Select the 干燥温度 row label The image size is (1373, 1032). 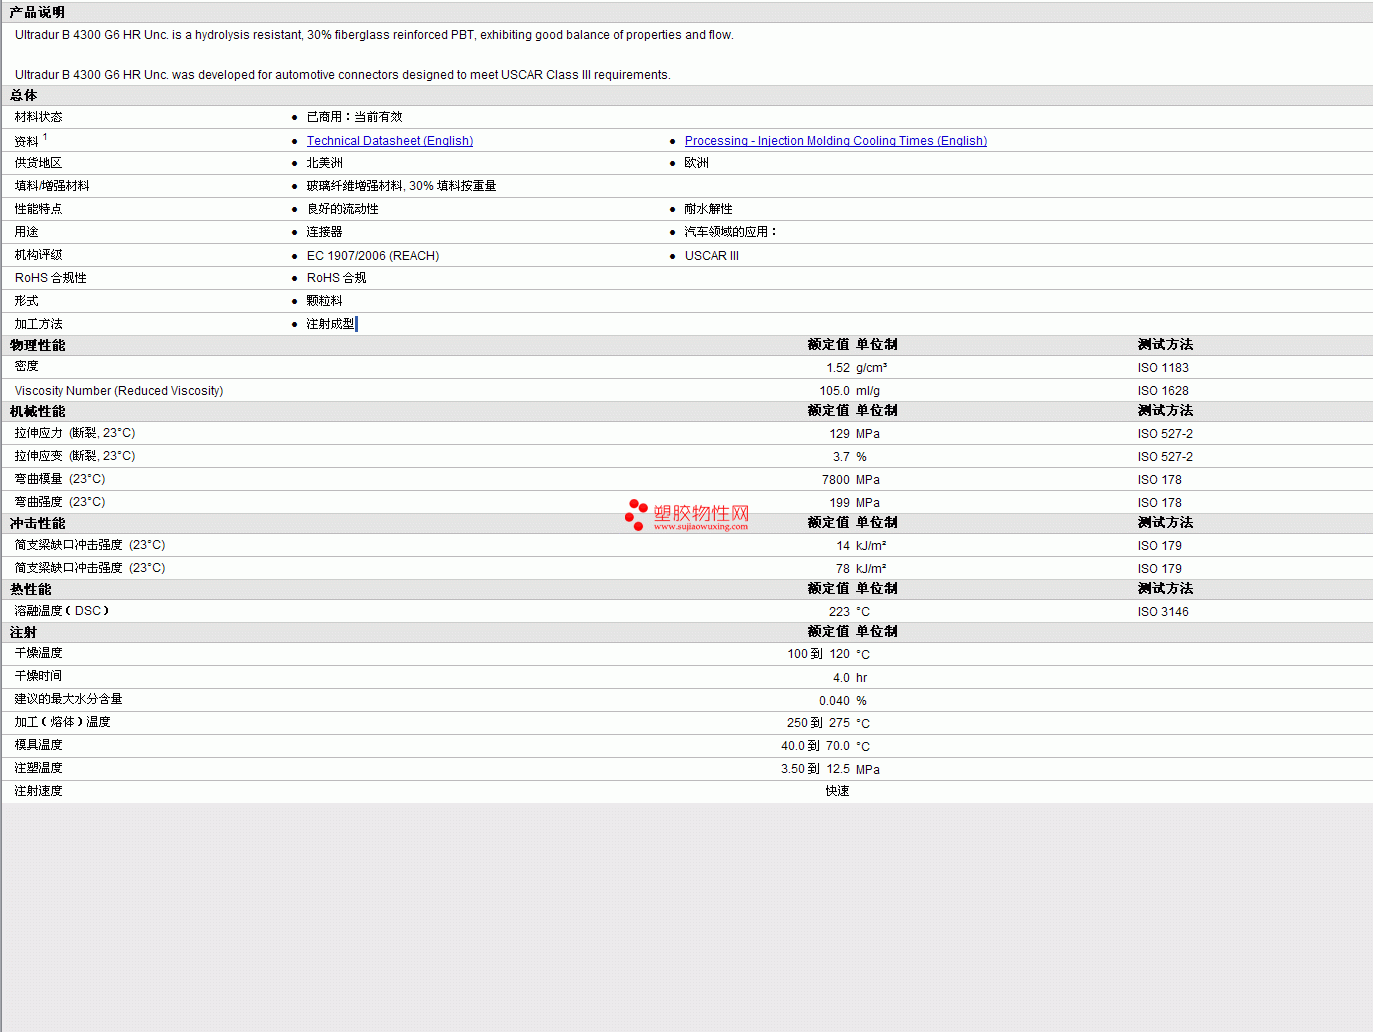38,653
